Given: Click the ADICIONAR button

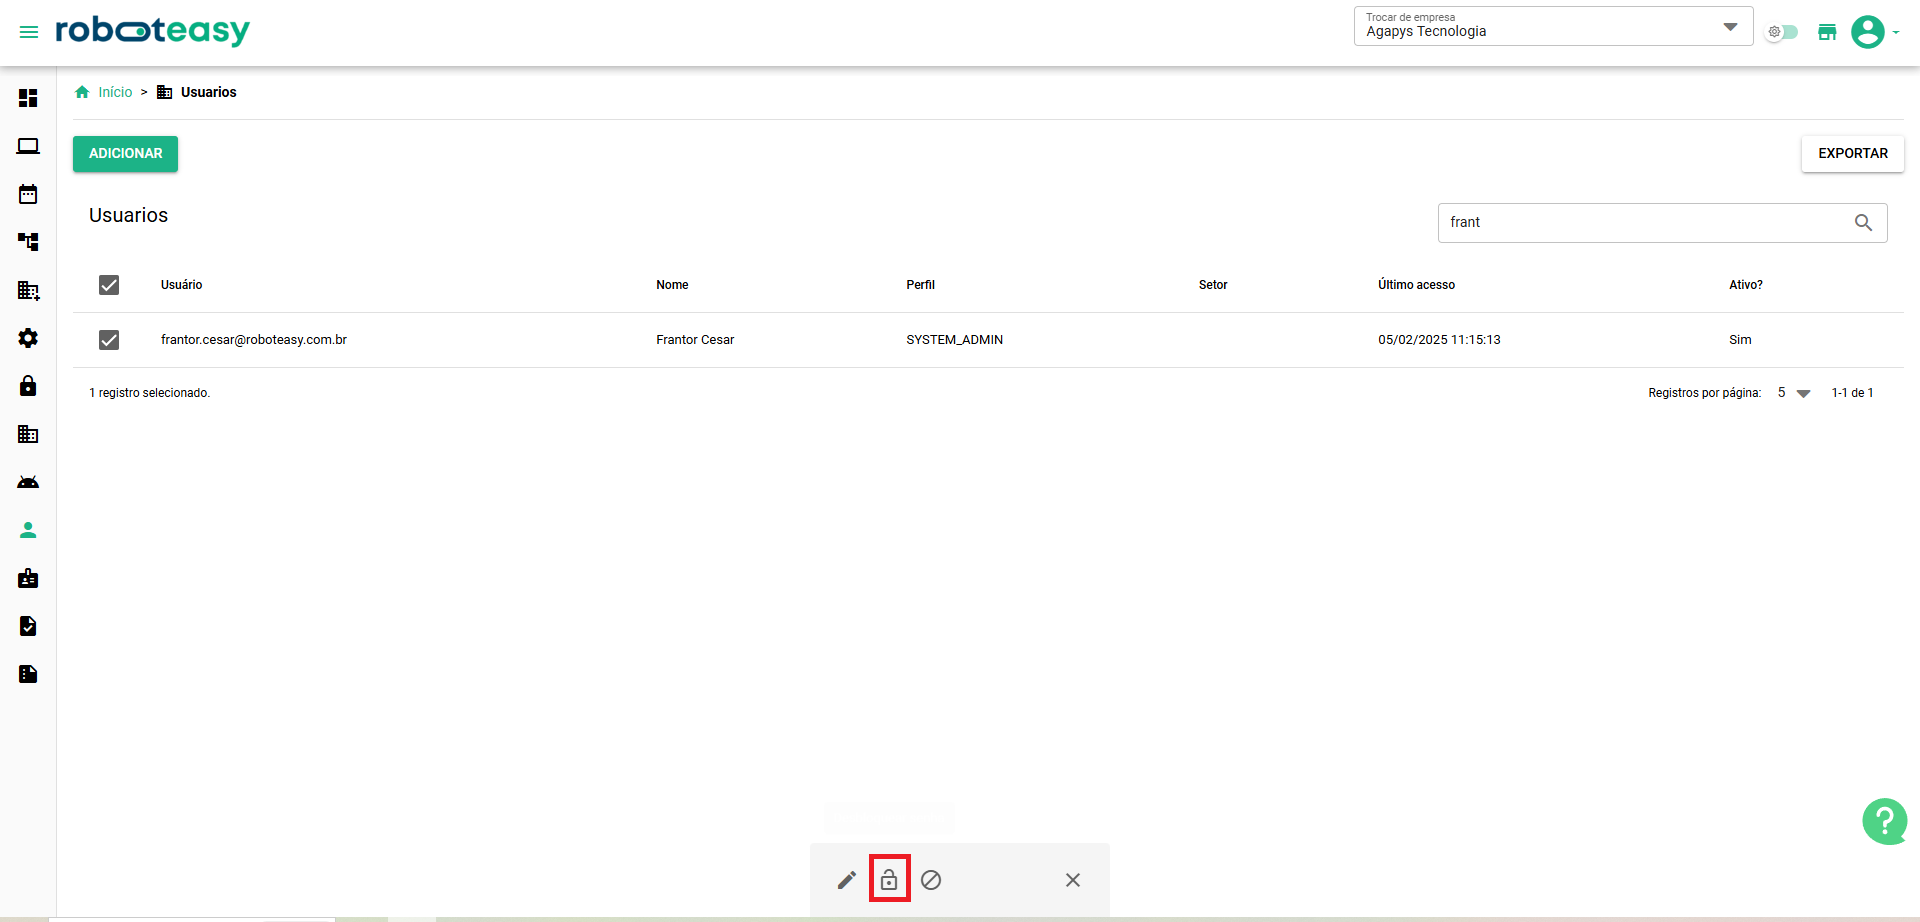Looking at the screenshot, I should coord(125,154).
